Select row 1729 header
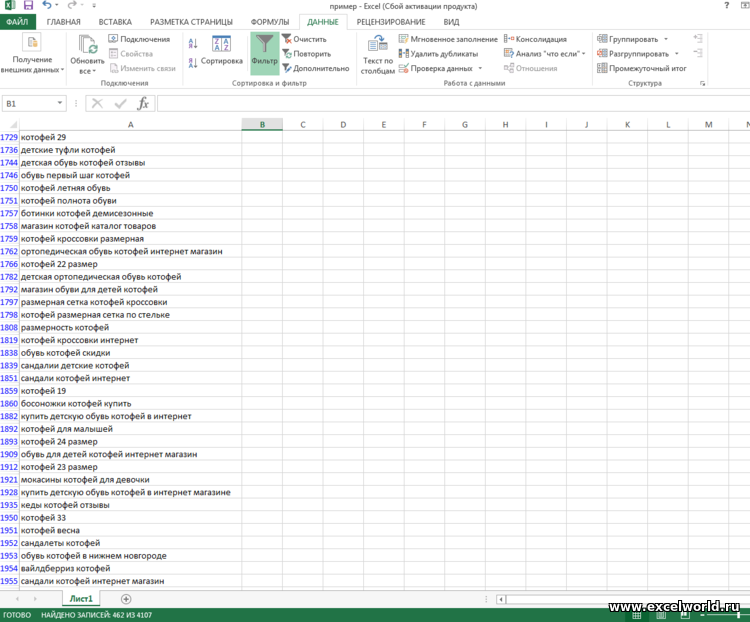The image size is (750, 622). click(9, 137)
